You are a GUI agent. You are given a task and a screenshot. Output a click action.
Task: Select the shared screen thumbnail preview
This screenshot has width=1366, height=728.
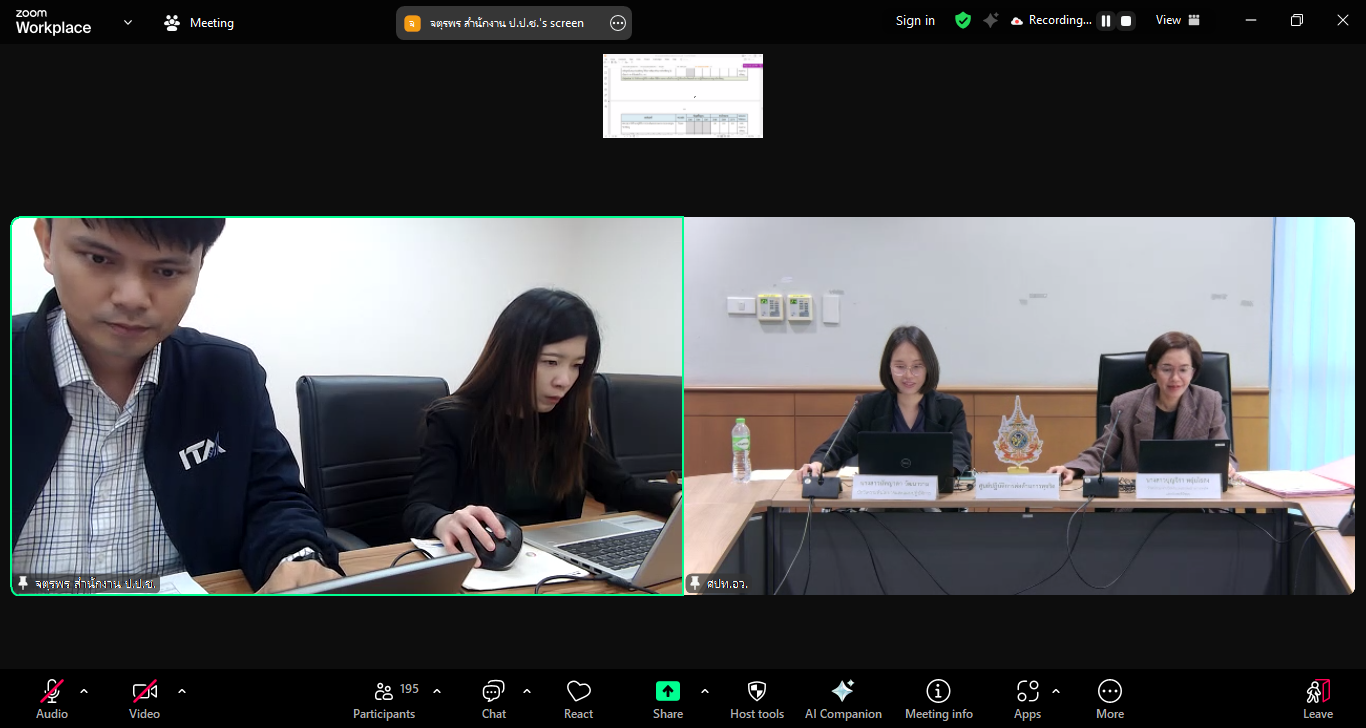(683, 96)
